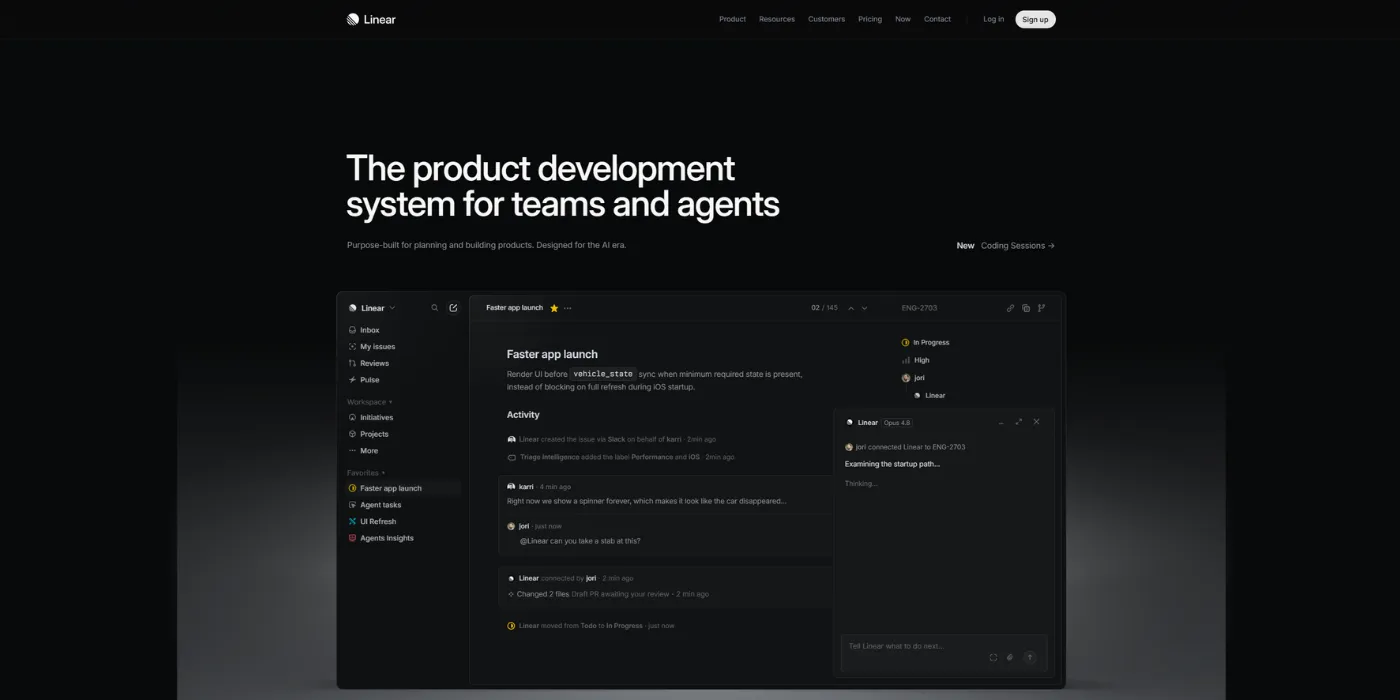Open the Product menu
The height and width of the screenshot is (700, 1400).
coord(732,19)
